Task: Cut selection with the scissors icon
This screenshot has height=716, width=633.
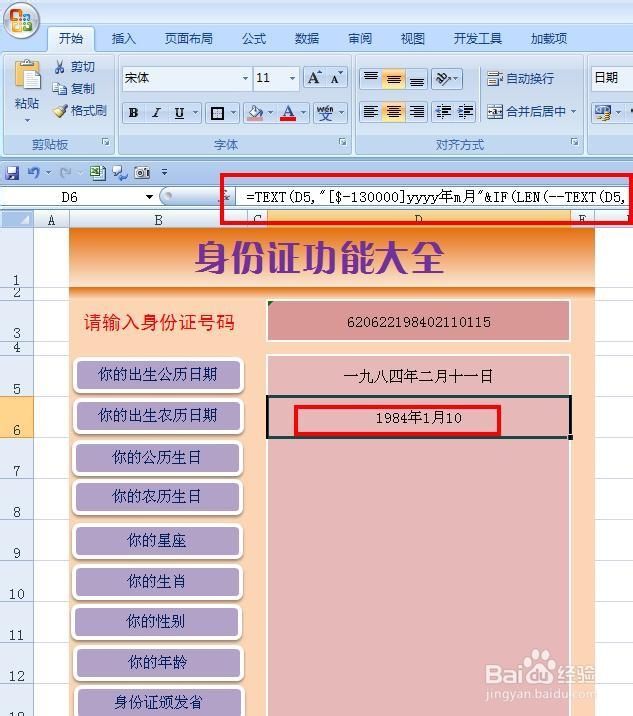Action: tap(59, 67)
